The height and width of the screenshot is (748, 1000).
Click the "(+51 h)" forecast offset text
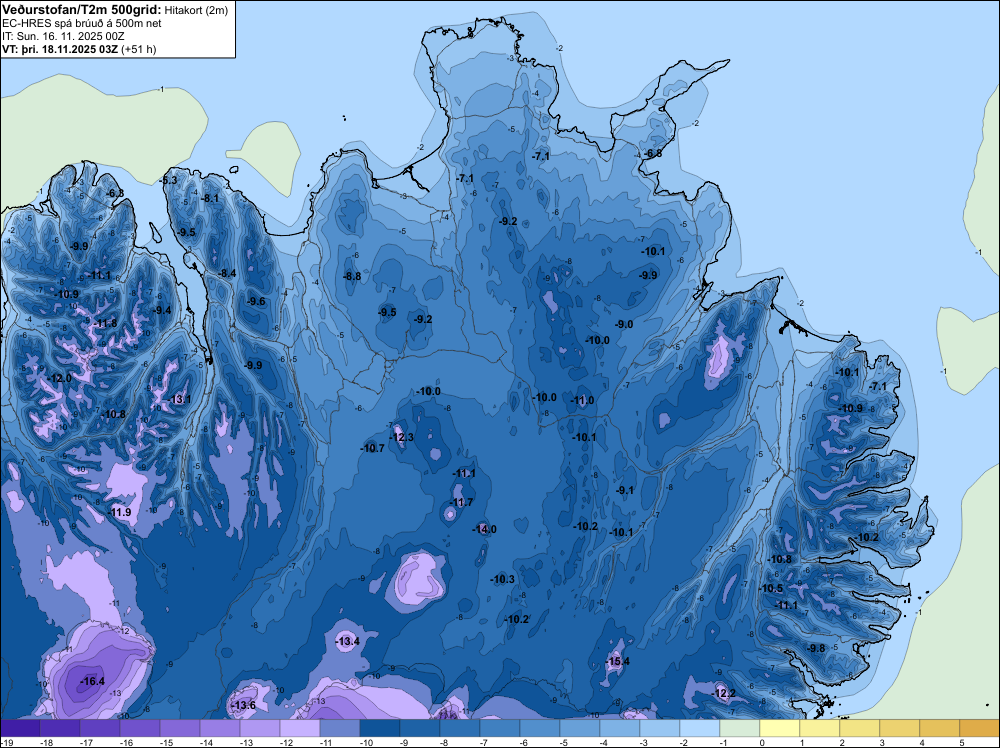pos(138,48)
